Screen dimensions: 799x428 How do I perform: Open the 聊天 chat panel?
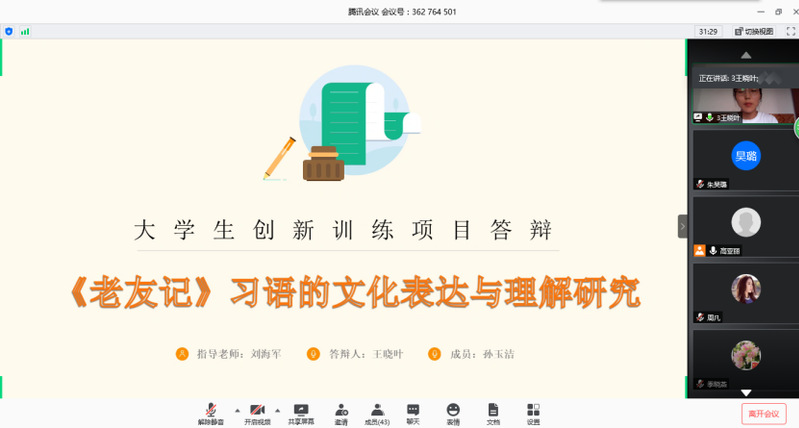(x=413, y=413)
